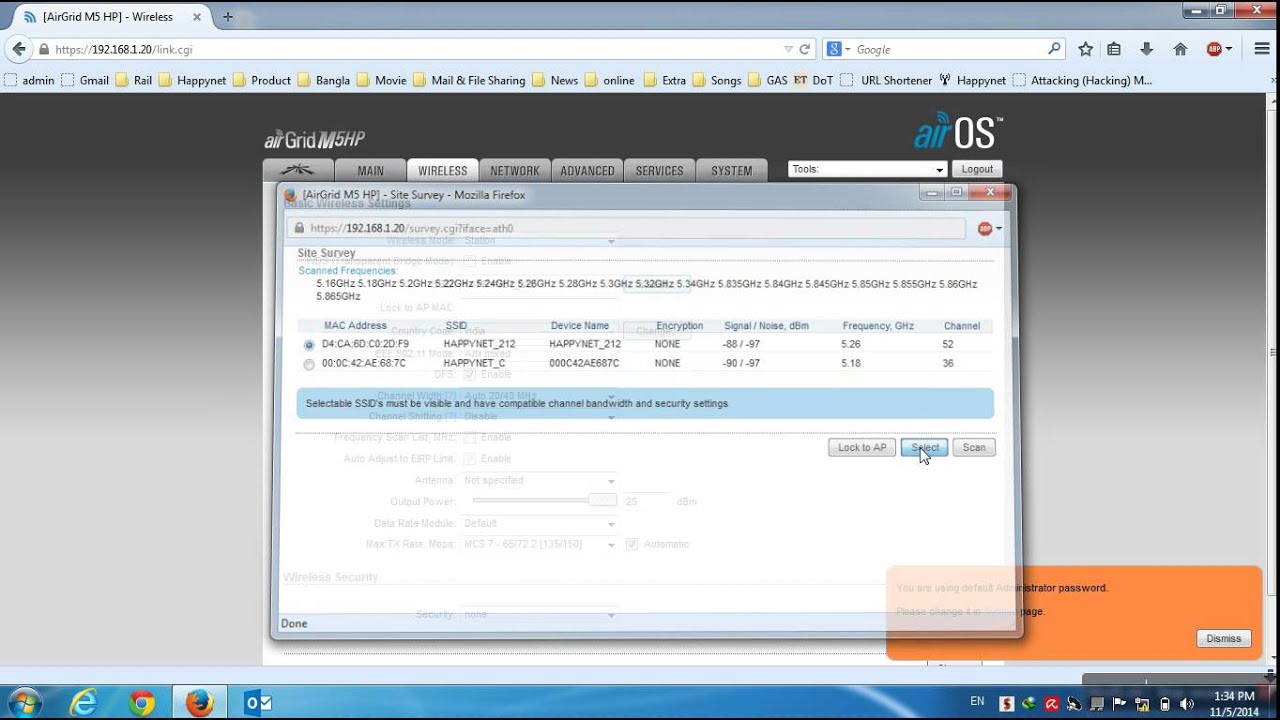Open the bookmarks list icon
1280x720 pixels.
[1114, 49]
